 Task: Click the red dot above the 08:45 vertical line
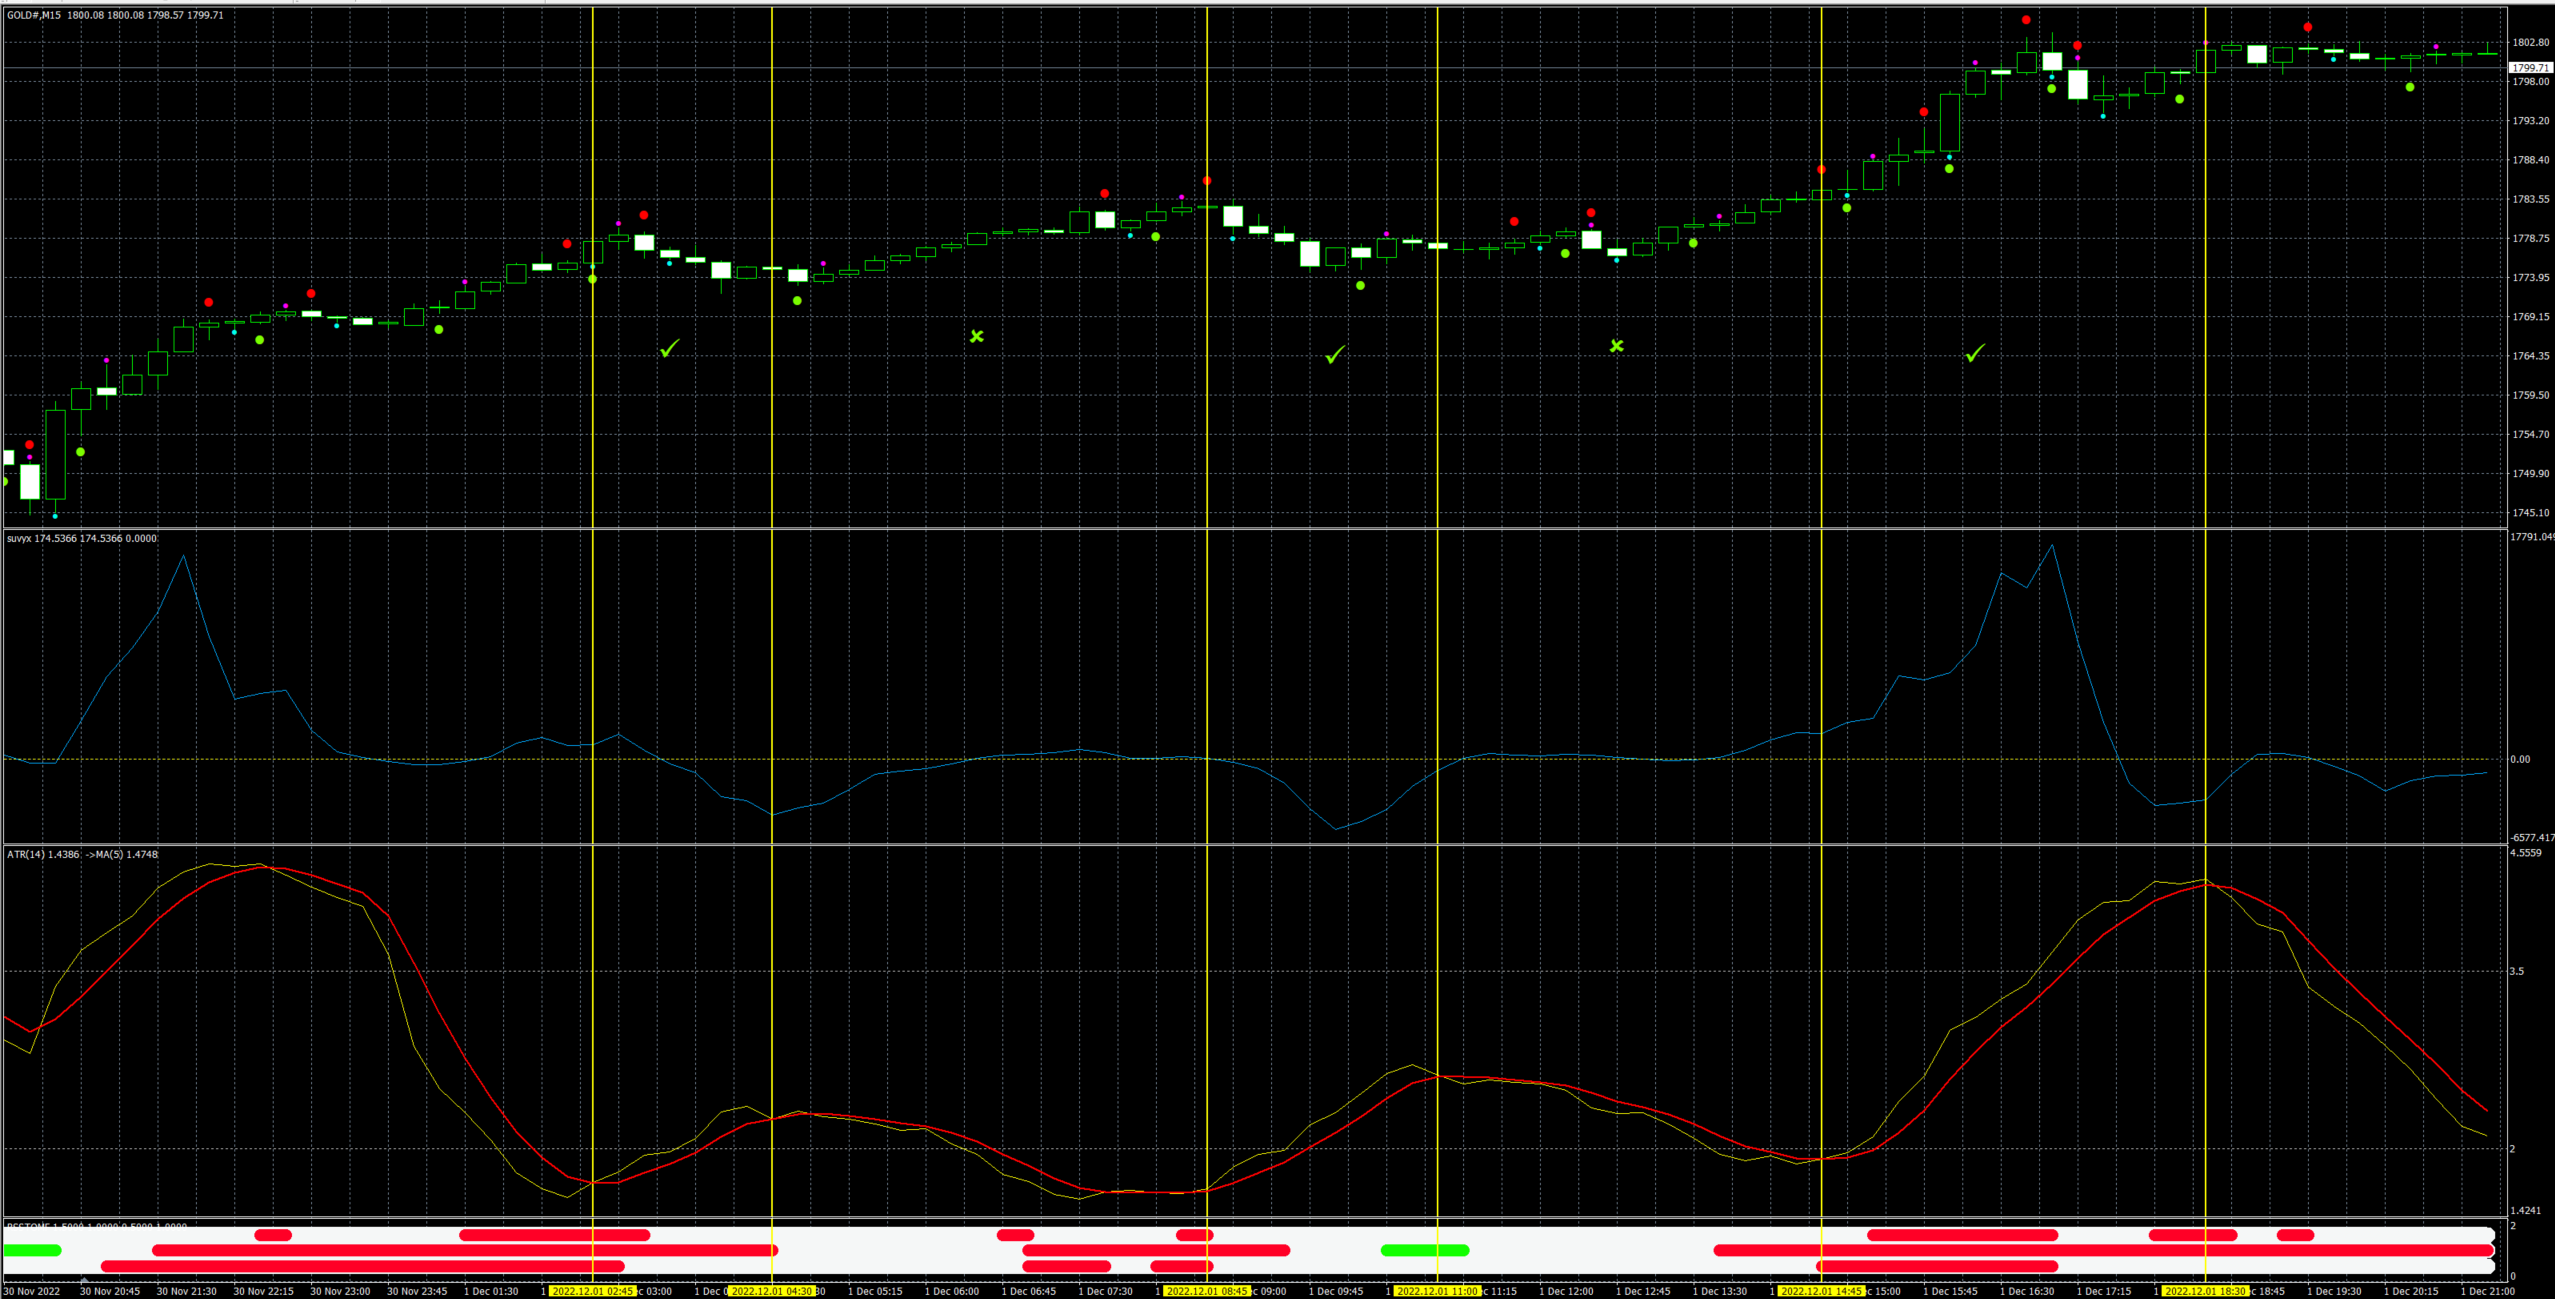tap(1208, 181)
